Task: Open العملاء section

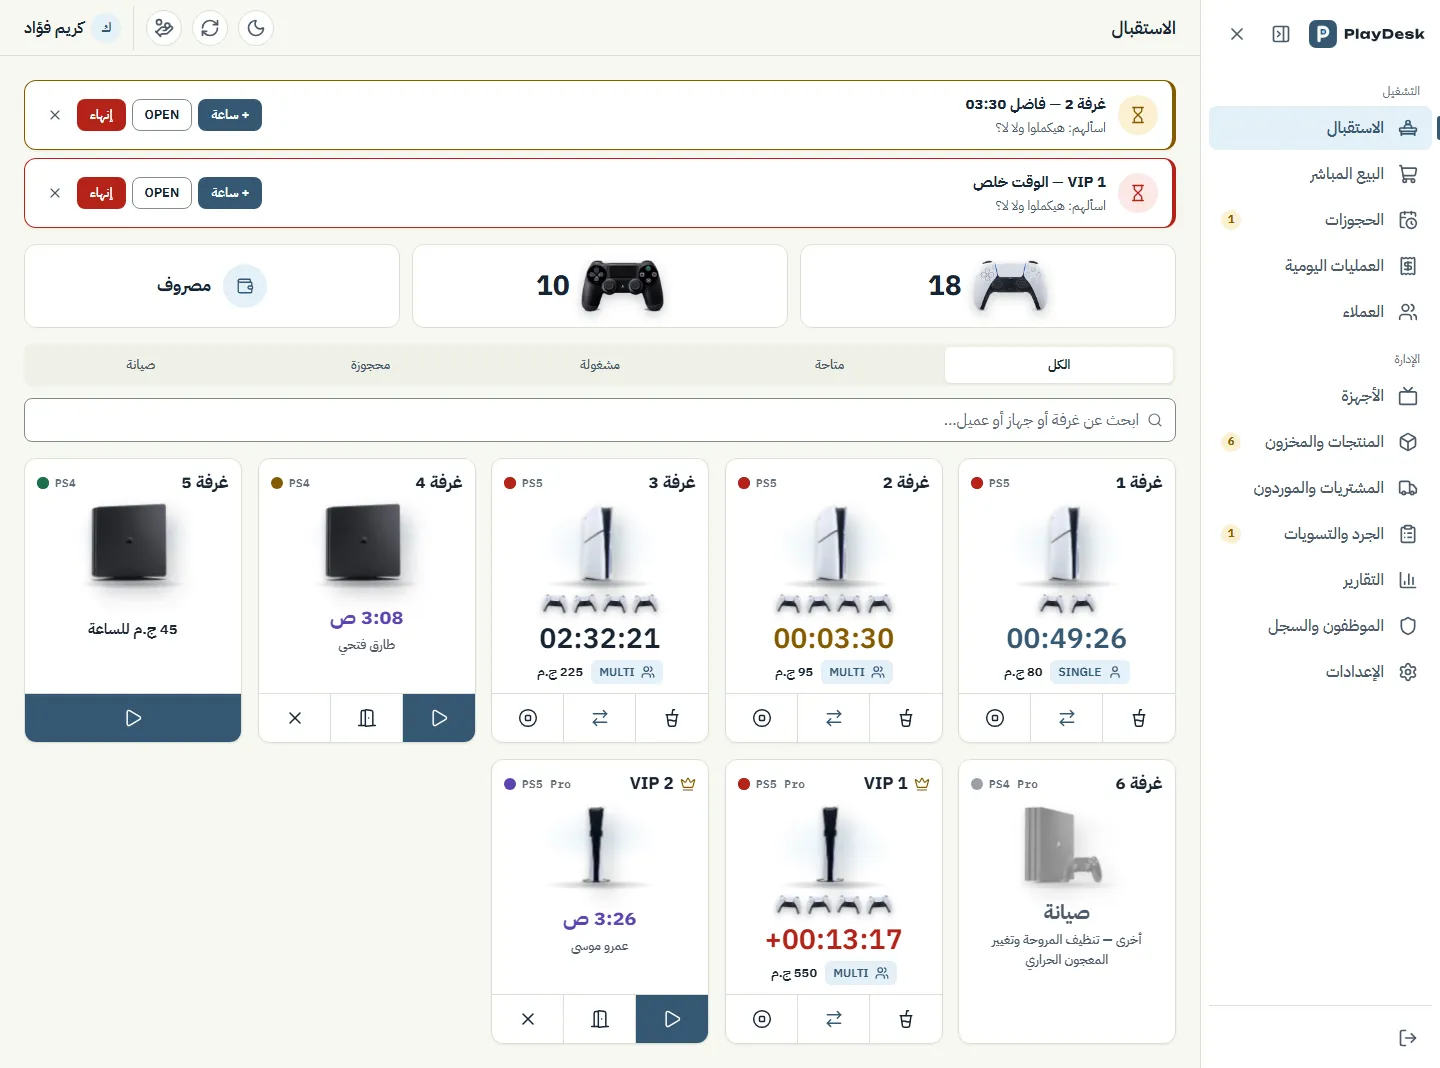Action: pos(1320,312)
